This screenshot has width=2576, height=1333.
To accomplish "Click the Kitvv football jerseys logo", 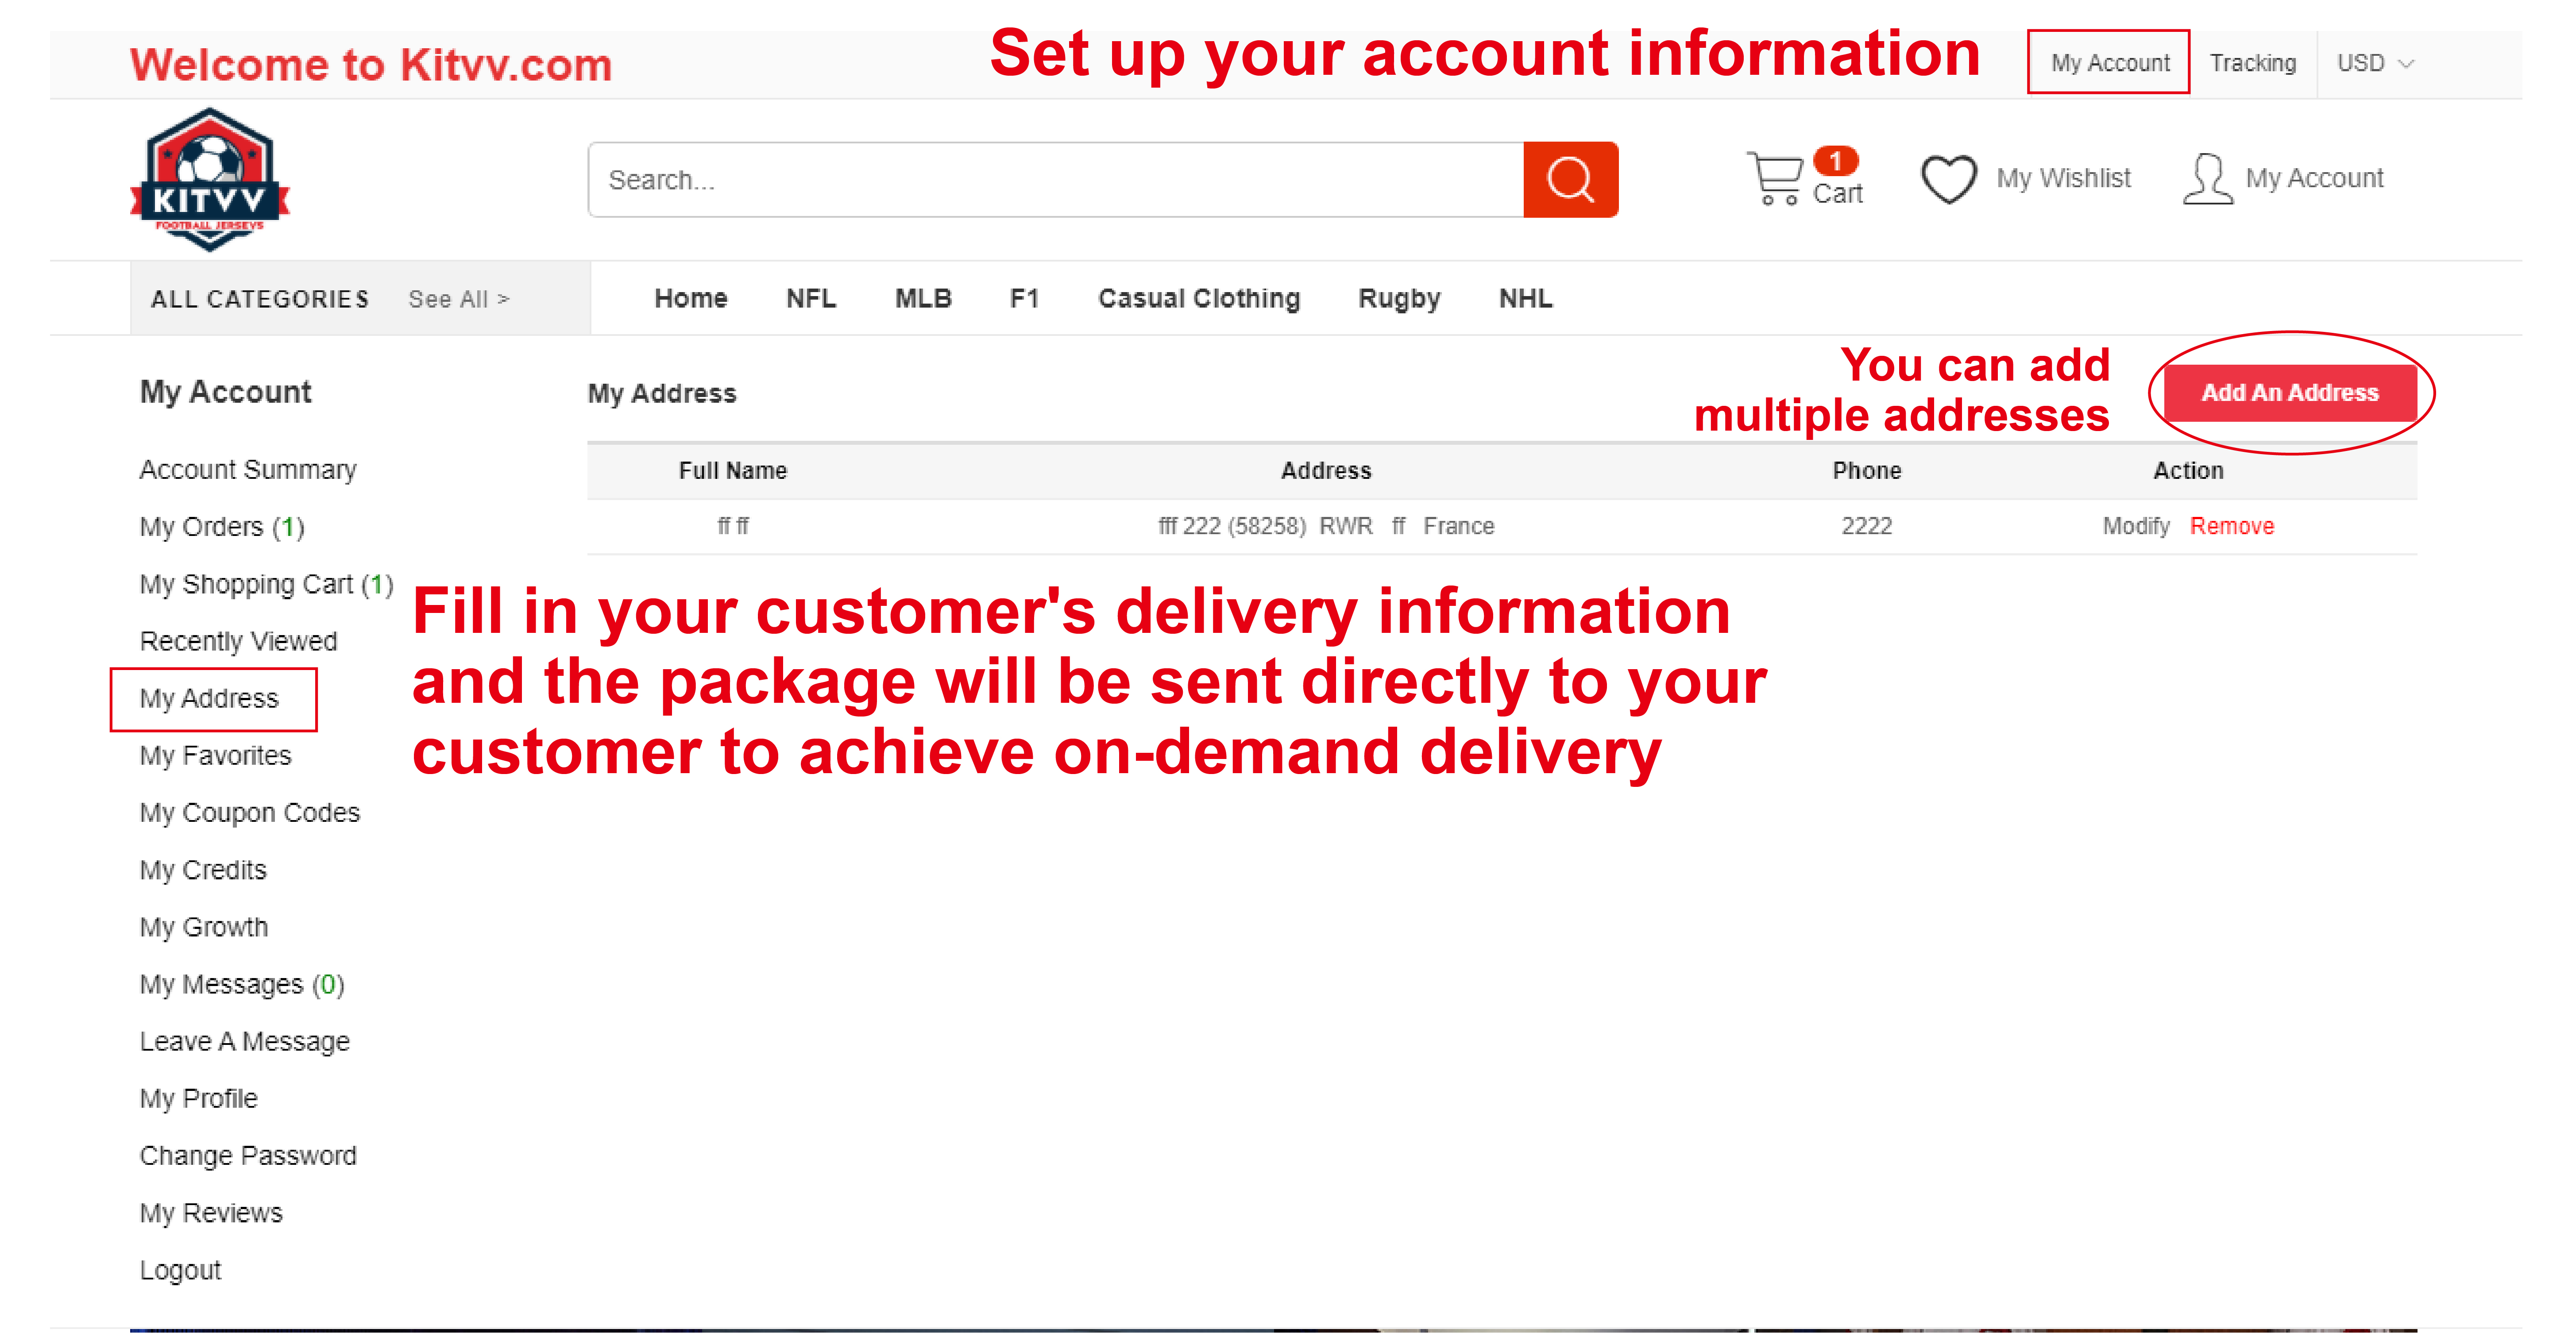I will pyautogui.click(x=210, y=180).
